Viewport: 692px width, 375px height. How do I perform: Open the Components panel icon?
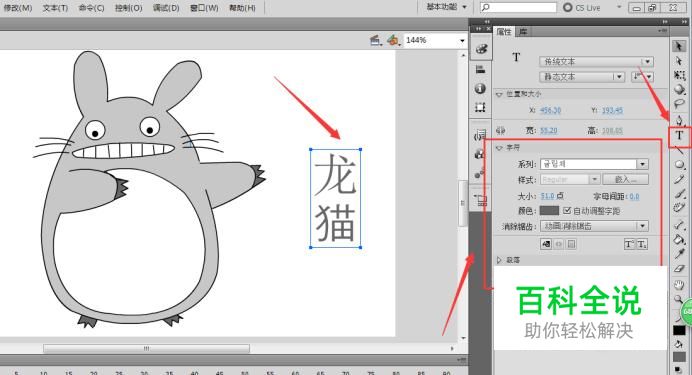[481, 154]
